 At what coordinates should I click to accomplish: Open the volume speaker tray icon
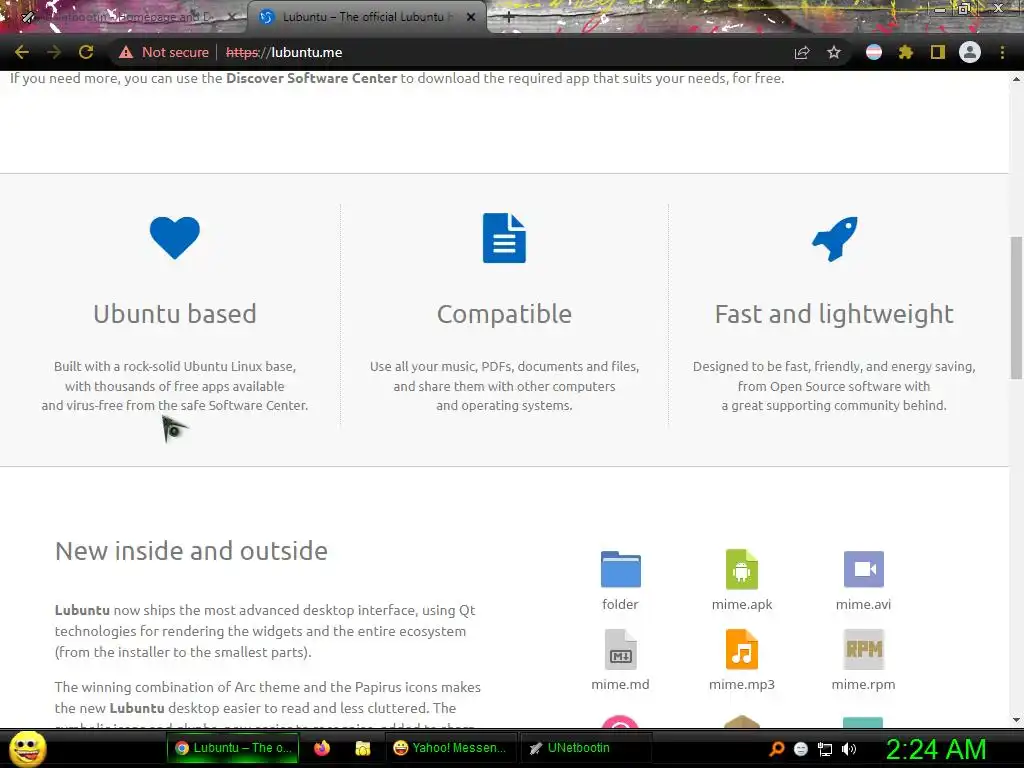pyautogui.click(x=849, y=749)
